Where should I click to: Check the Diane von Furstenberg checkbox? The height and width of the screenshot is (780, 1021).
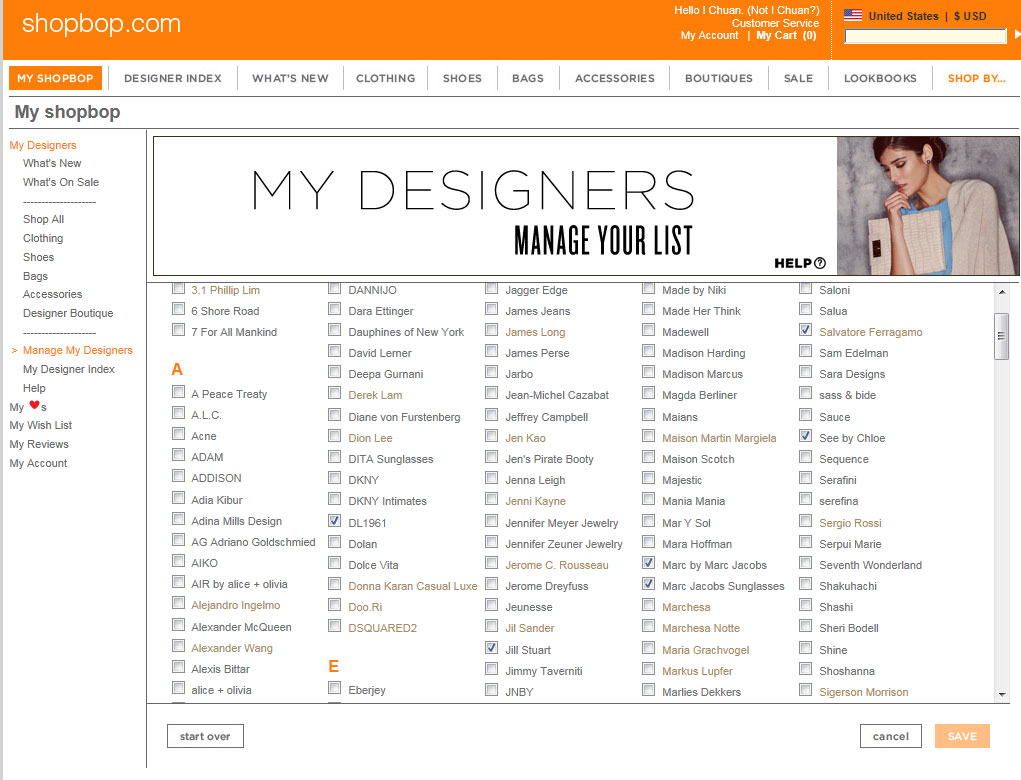tap(335, 415)
